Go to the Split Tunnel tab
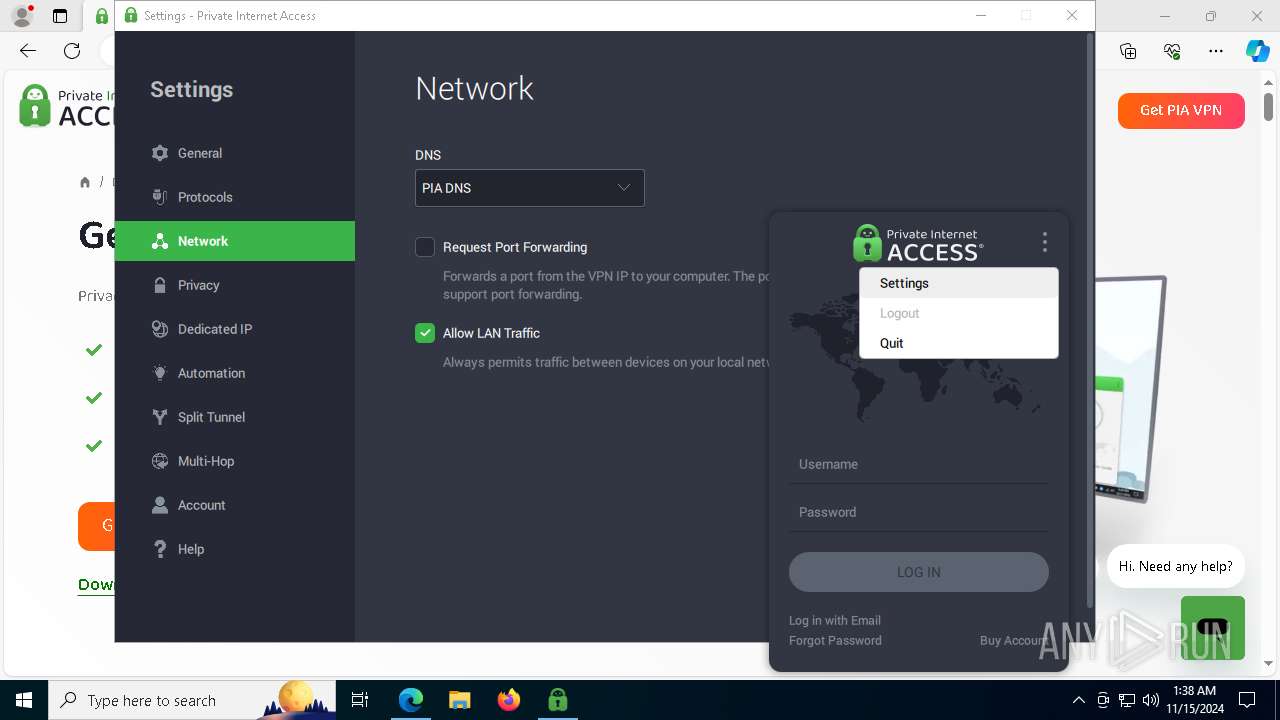1280x720 pixels. (235, 417)
